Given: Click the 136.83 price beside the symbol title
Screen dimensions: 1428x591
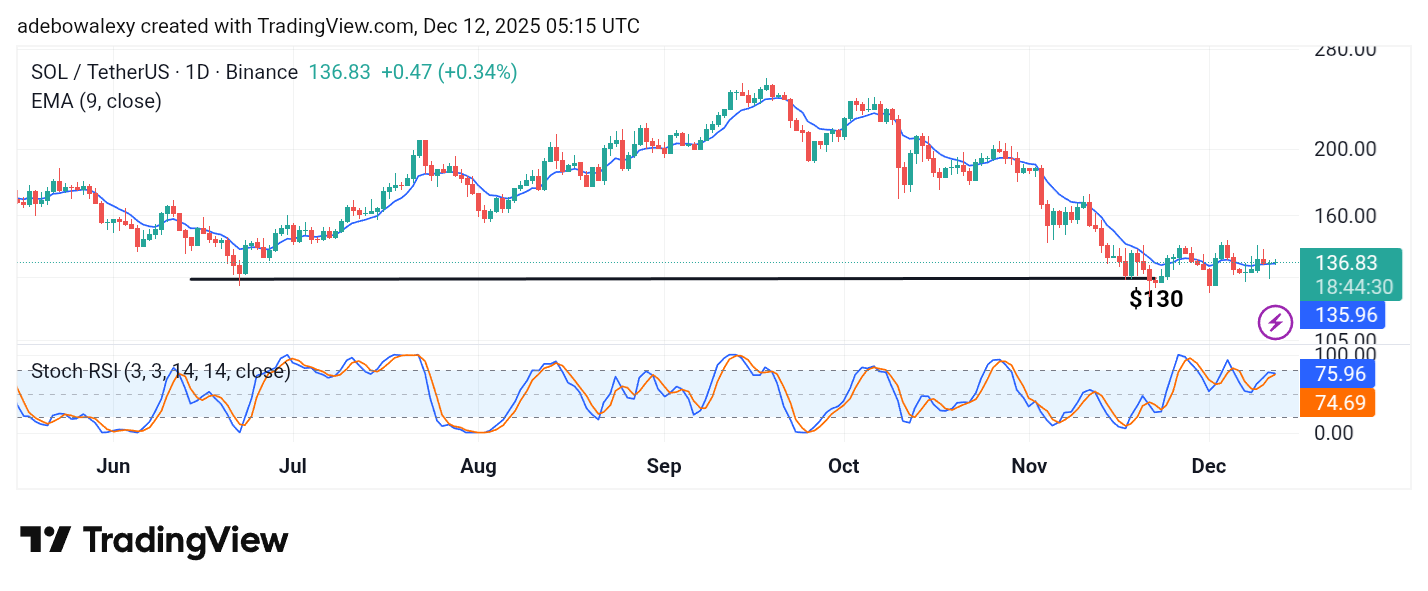Looking at the screenshot, I should (339, 72).
